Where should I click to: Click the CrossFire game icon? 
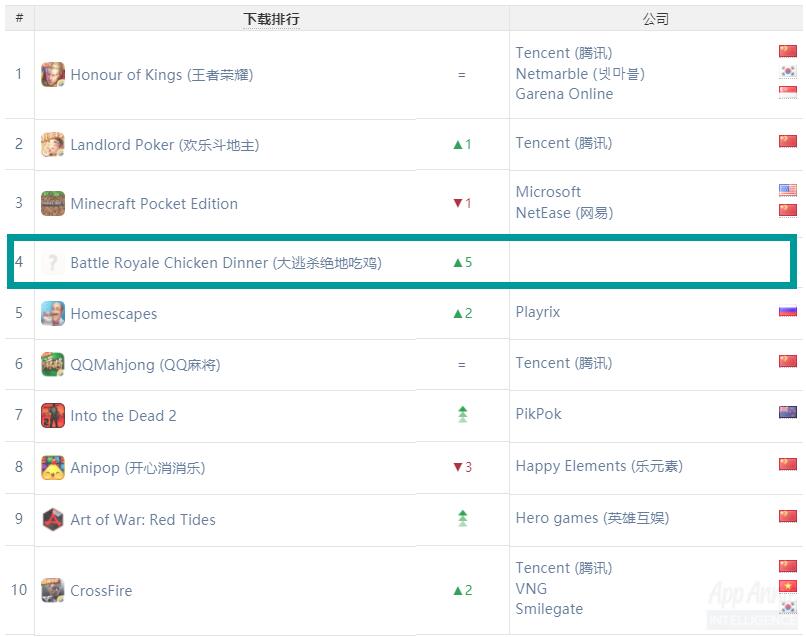tap(53, 590)
